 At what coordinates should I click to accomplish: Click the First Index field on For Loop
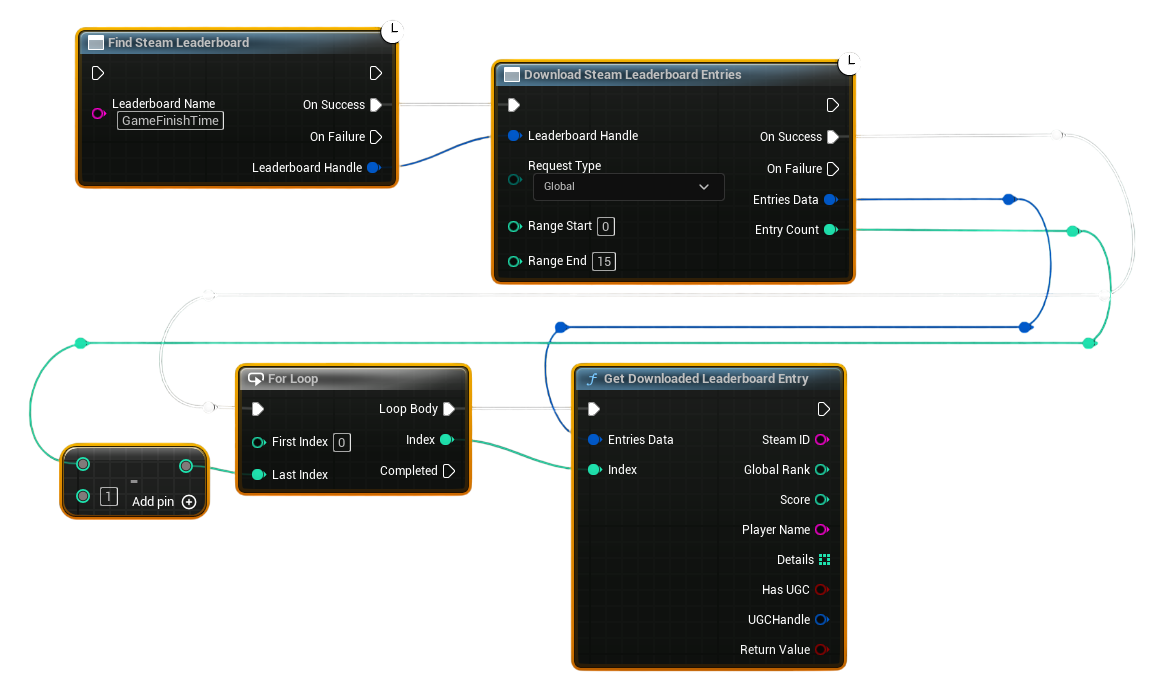point(340,442)
